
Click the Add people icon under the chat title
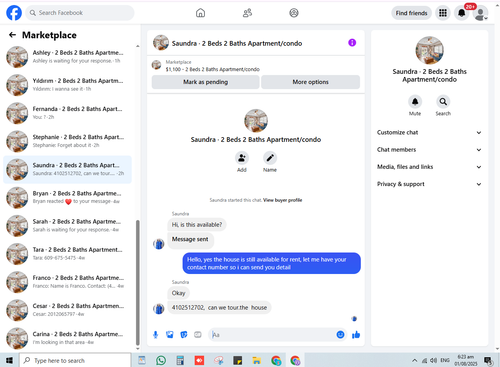pos(242,158)
